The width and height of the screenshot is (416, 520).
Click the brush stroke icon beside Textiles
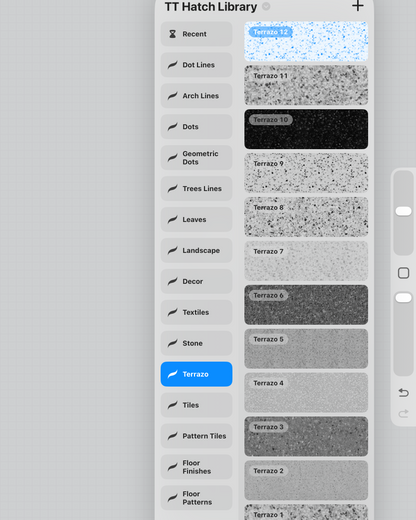(x=172, y=312)
